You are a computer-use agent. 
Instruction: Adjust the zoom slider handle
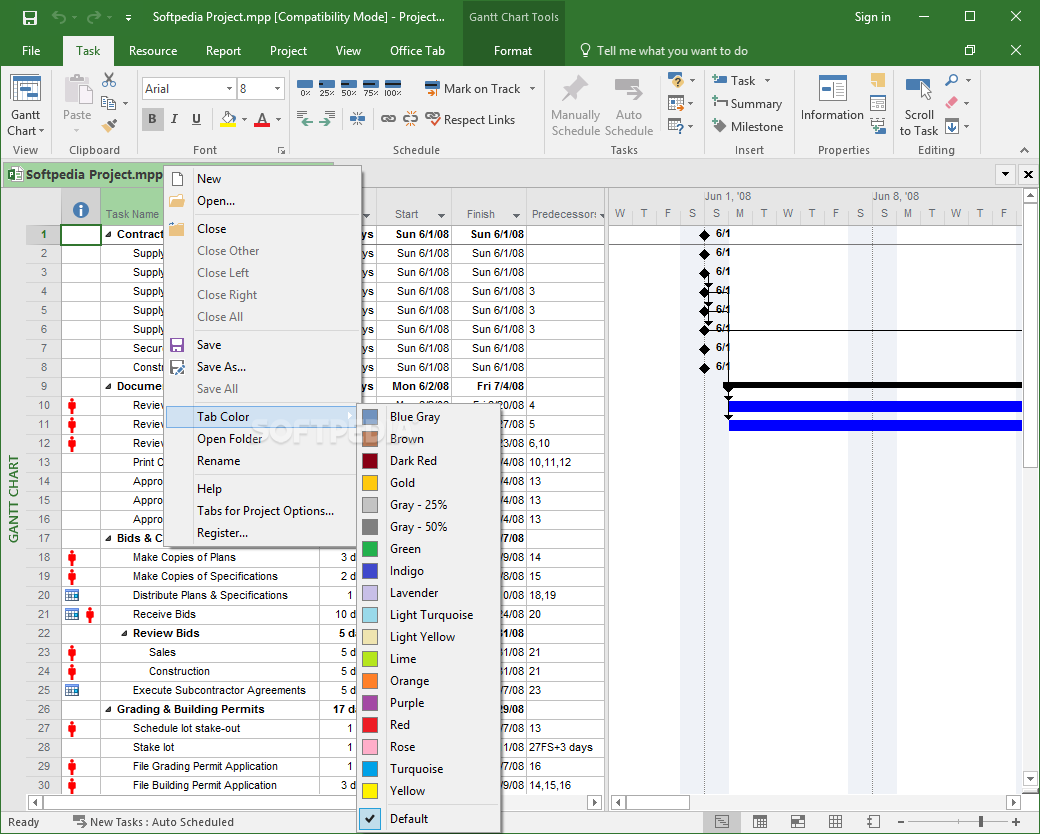click(980, 822)
